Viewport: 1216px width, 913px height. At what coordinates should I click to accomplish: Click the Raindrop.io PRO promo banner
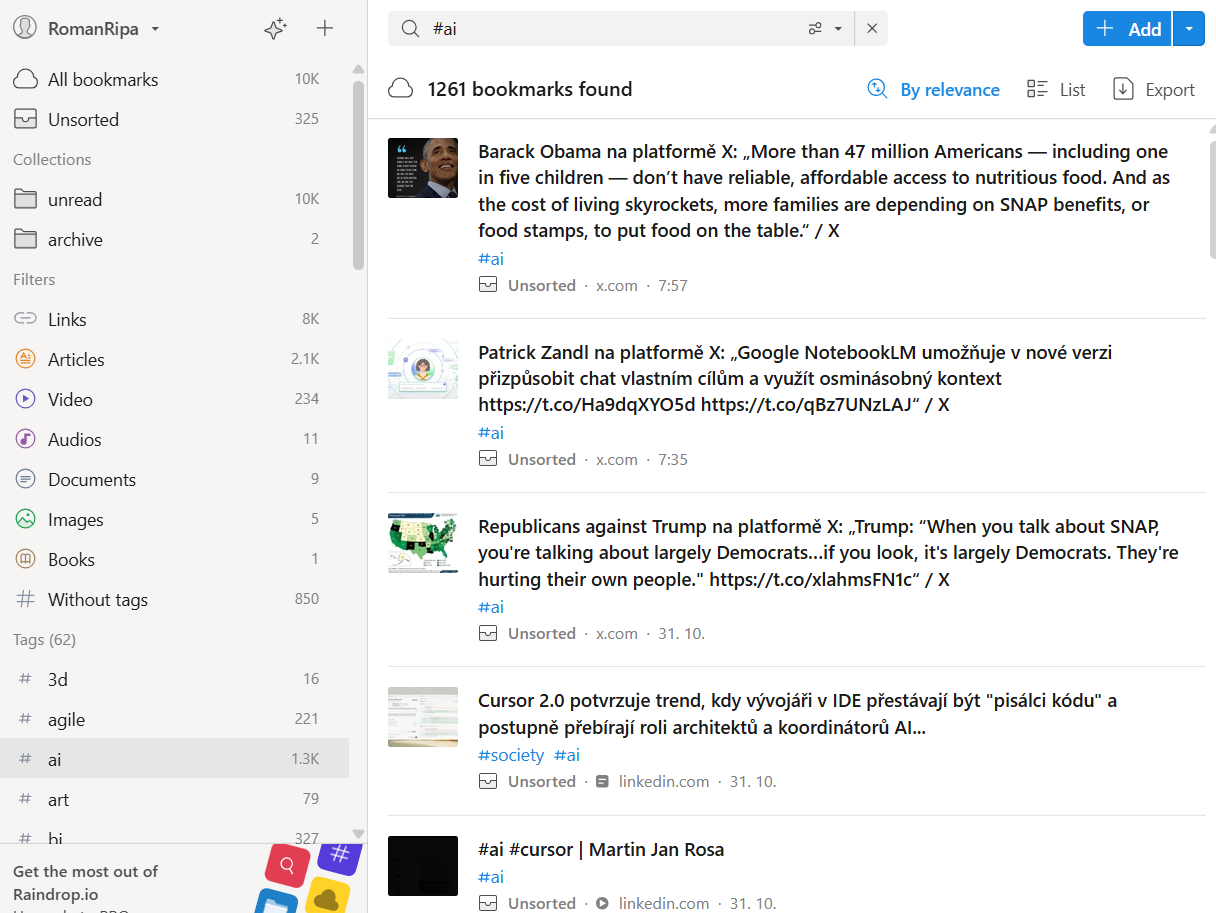pos(183,879)
